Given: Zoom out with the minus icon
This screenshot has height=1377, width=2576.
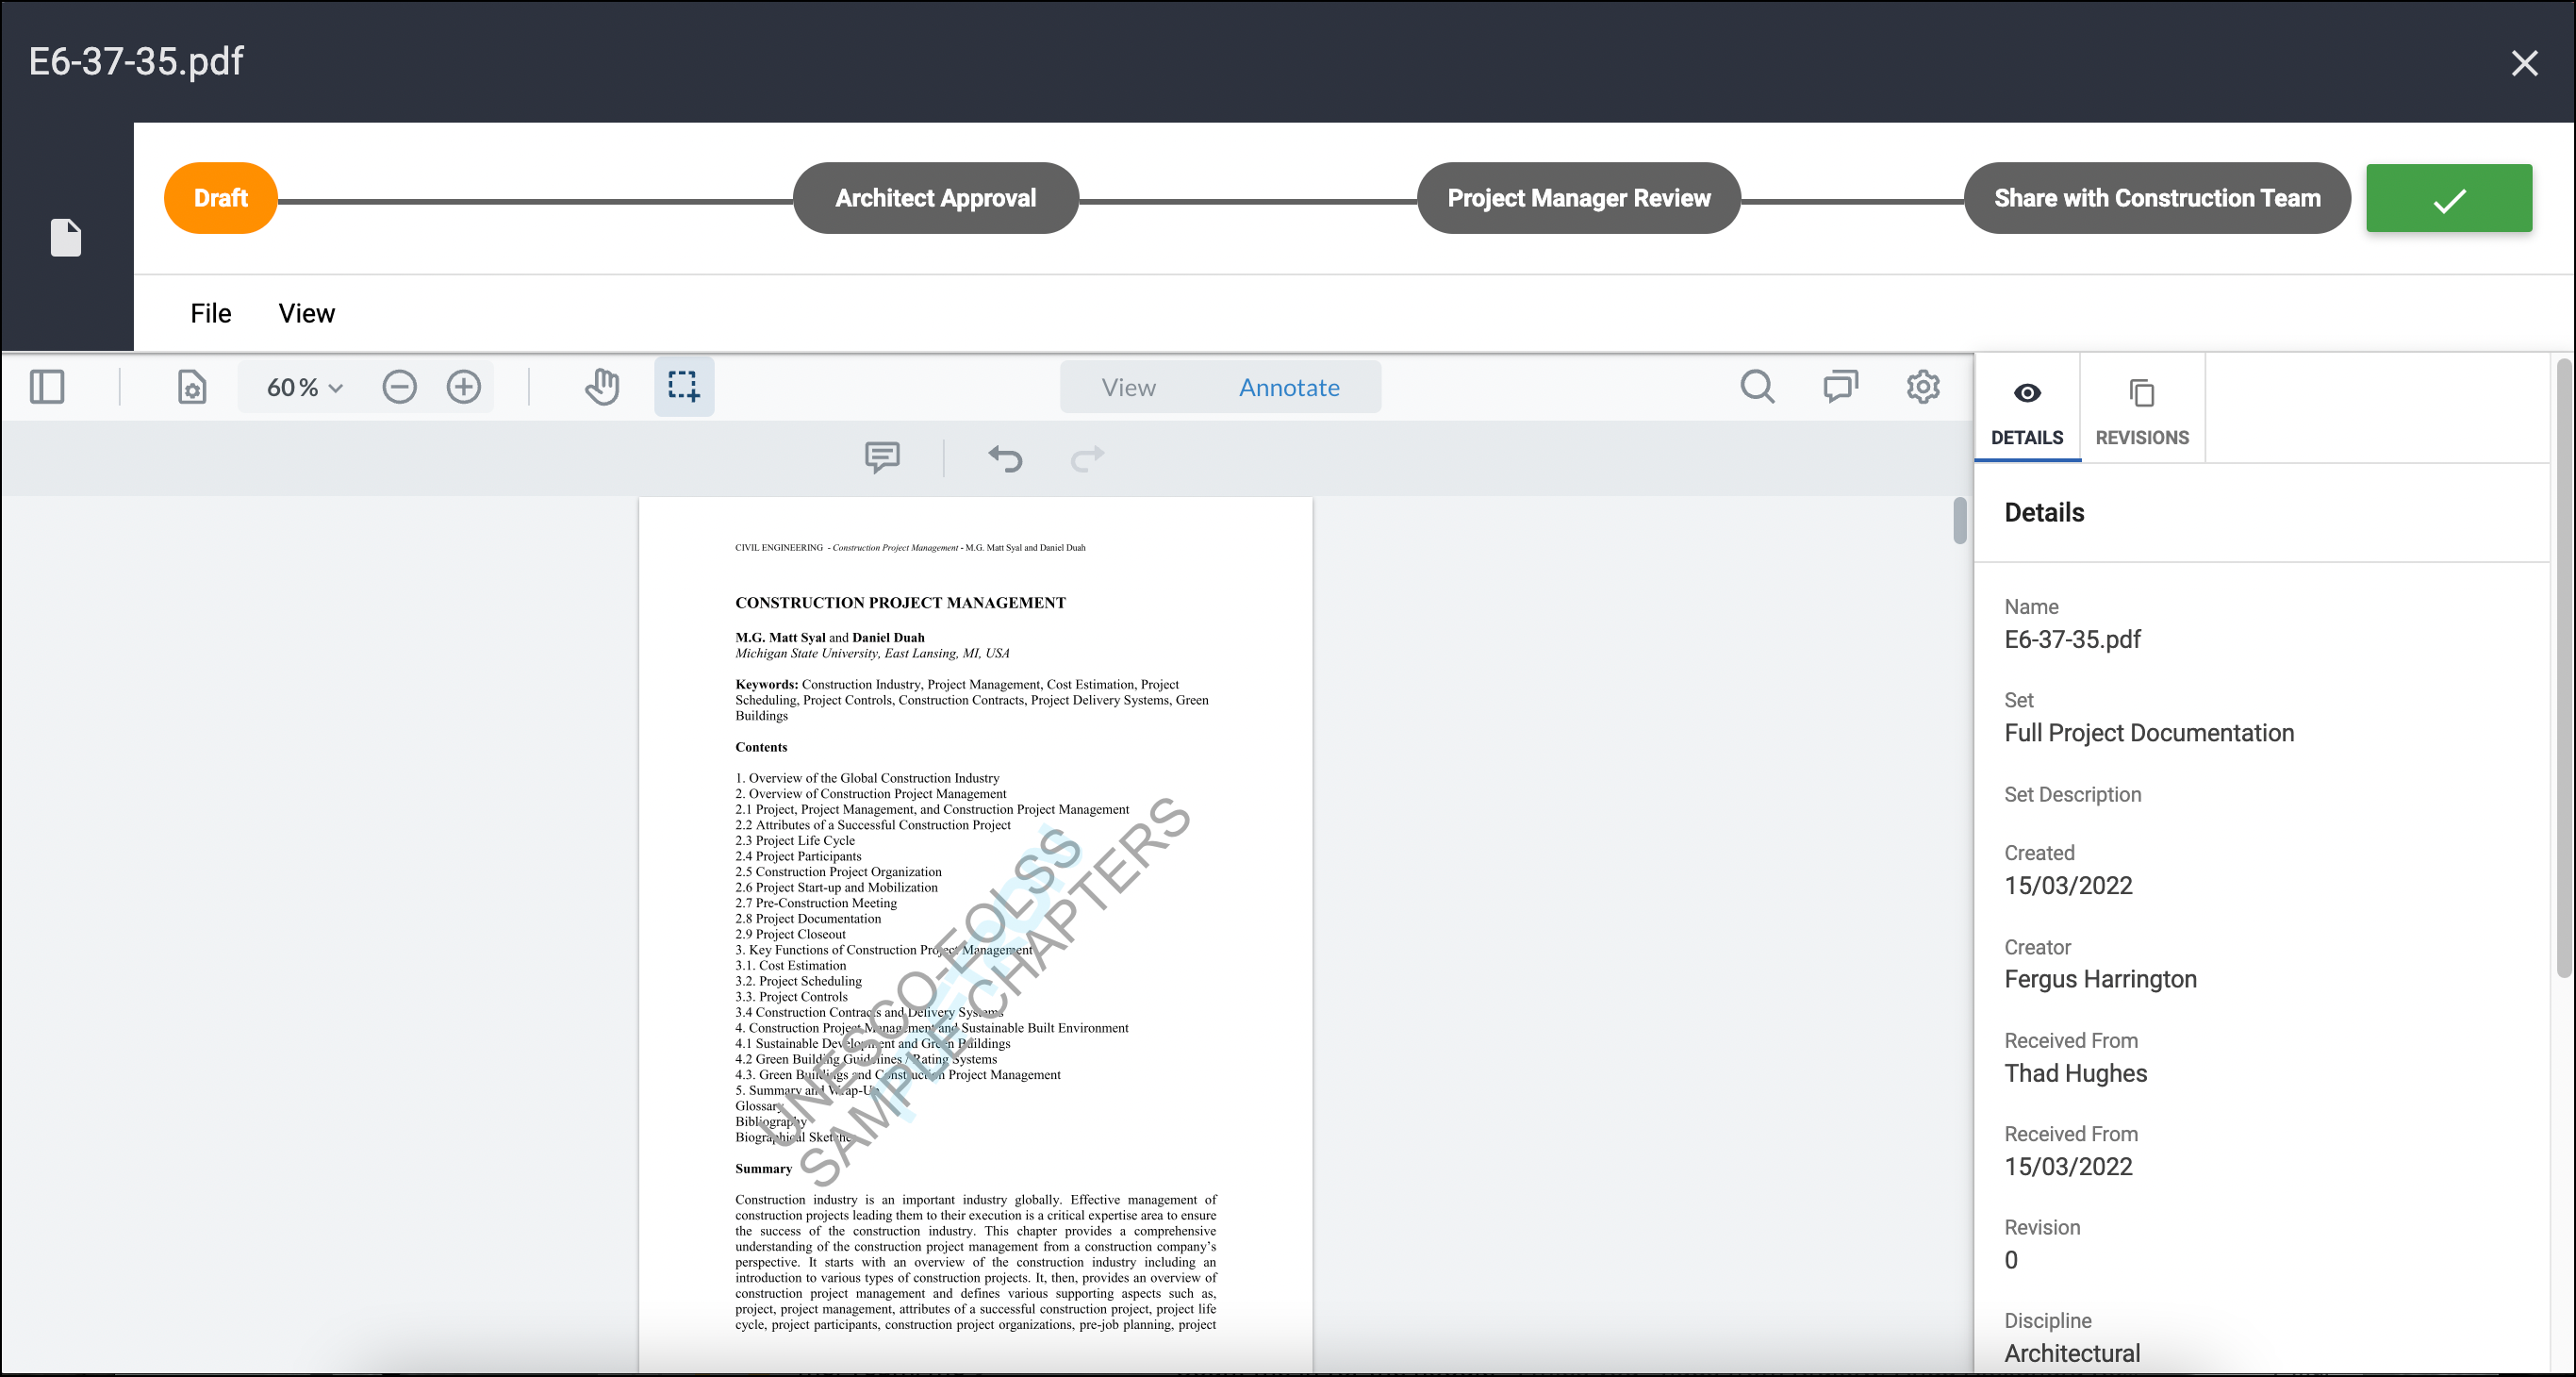Looking at the screenshot, I should point(399,387).
